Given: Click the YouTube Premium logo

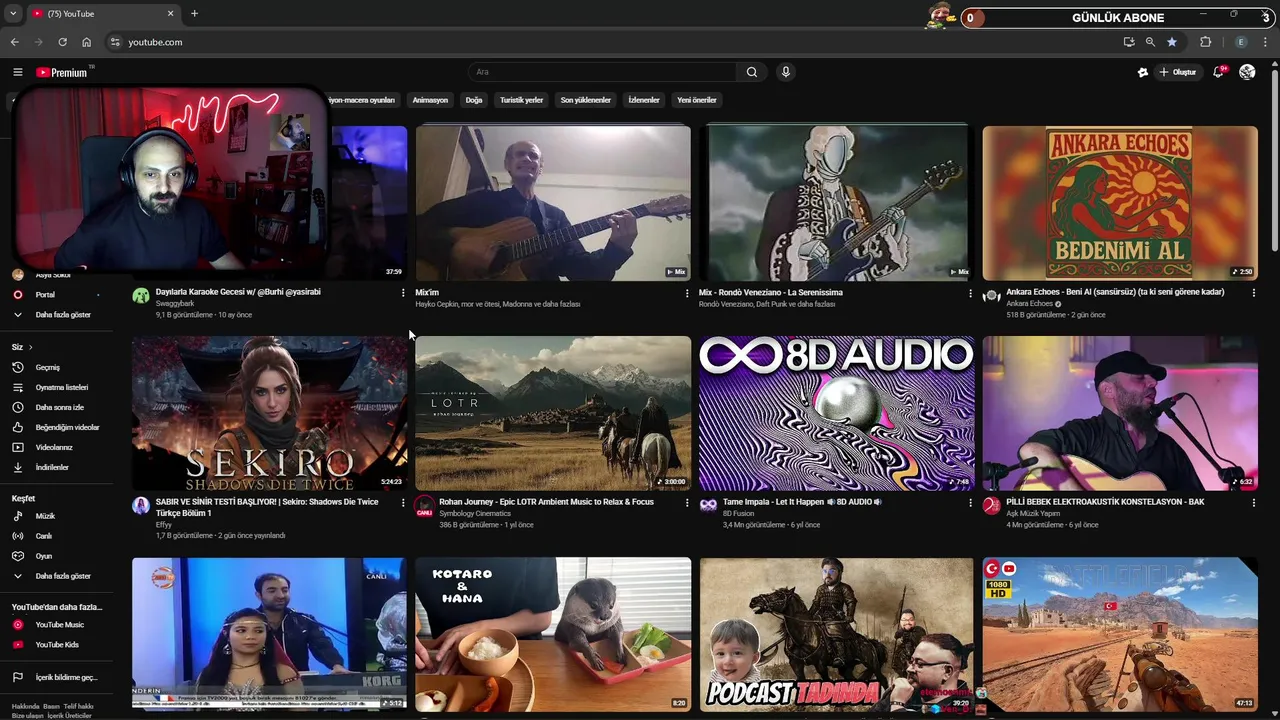Looking at the screenshot, I should coord(62,72).
